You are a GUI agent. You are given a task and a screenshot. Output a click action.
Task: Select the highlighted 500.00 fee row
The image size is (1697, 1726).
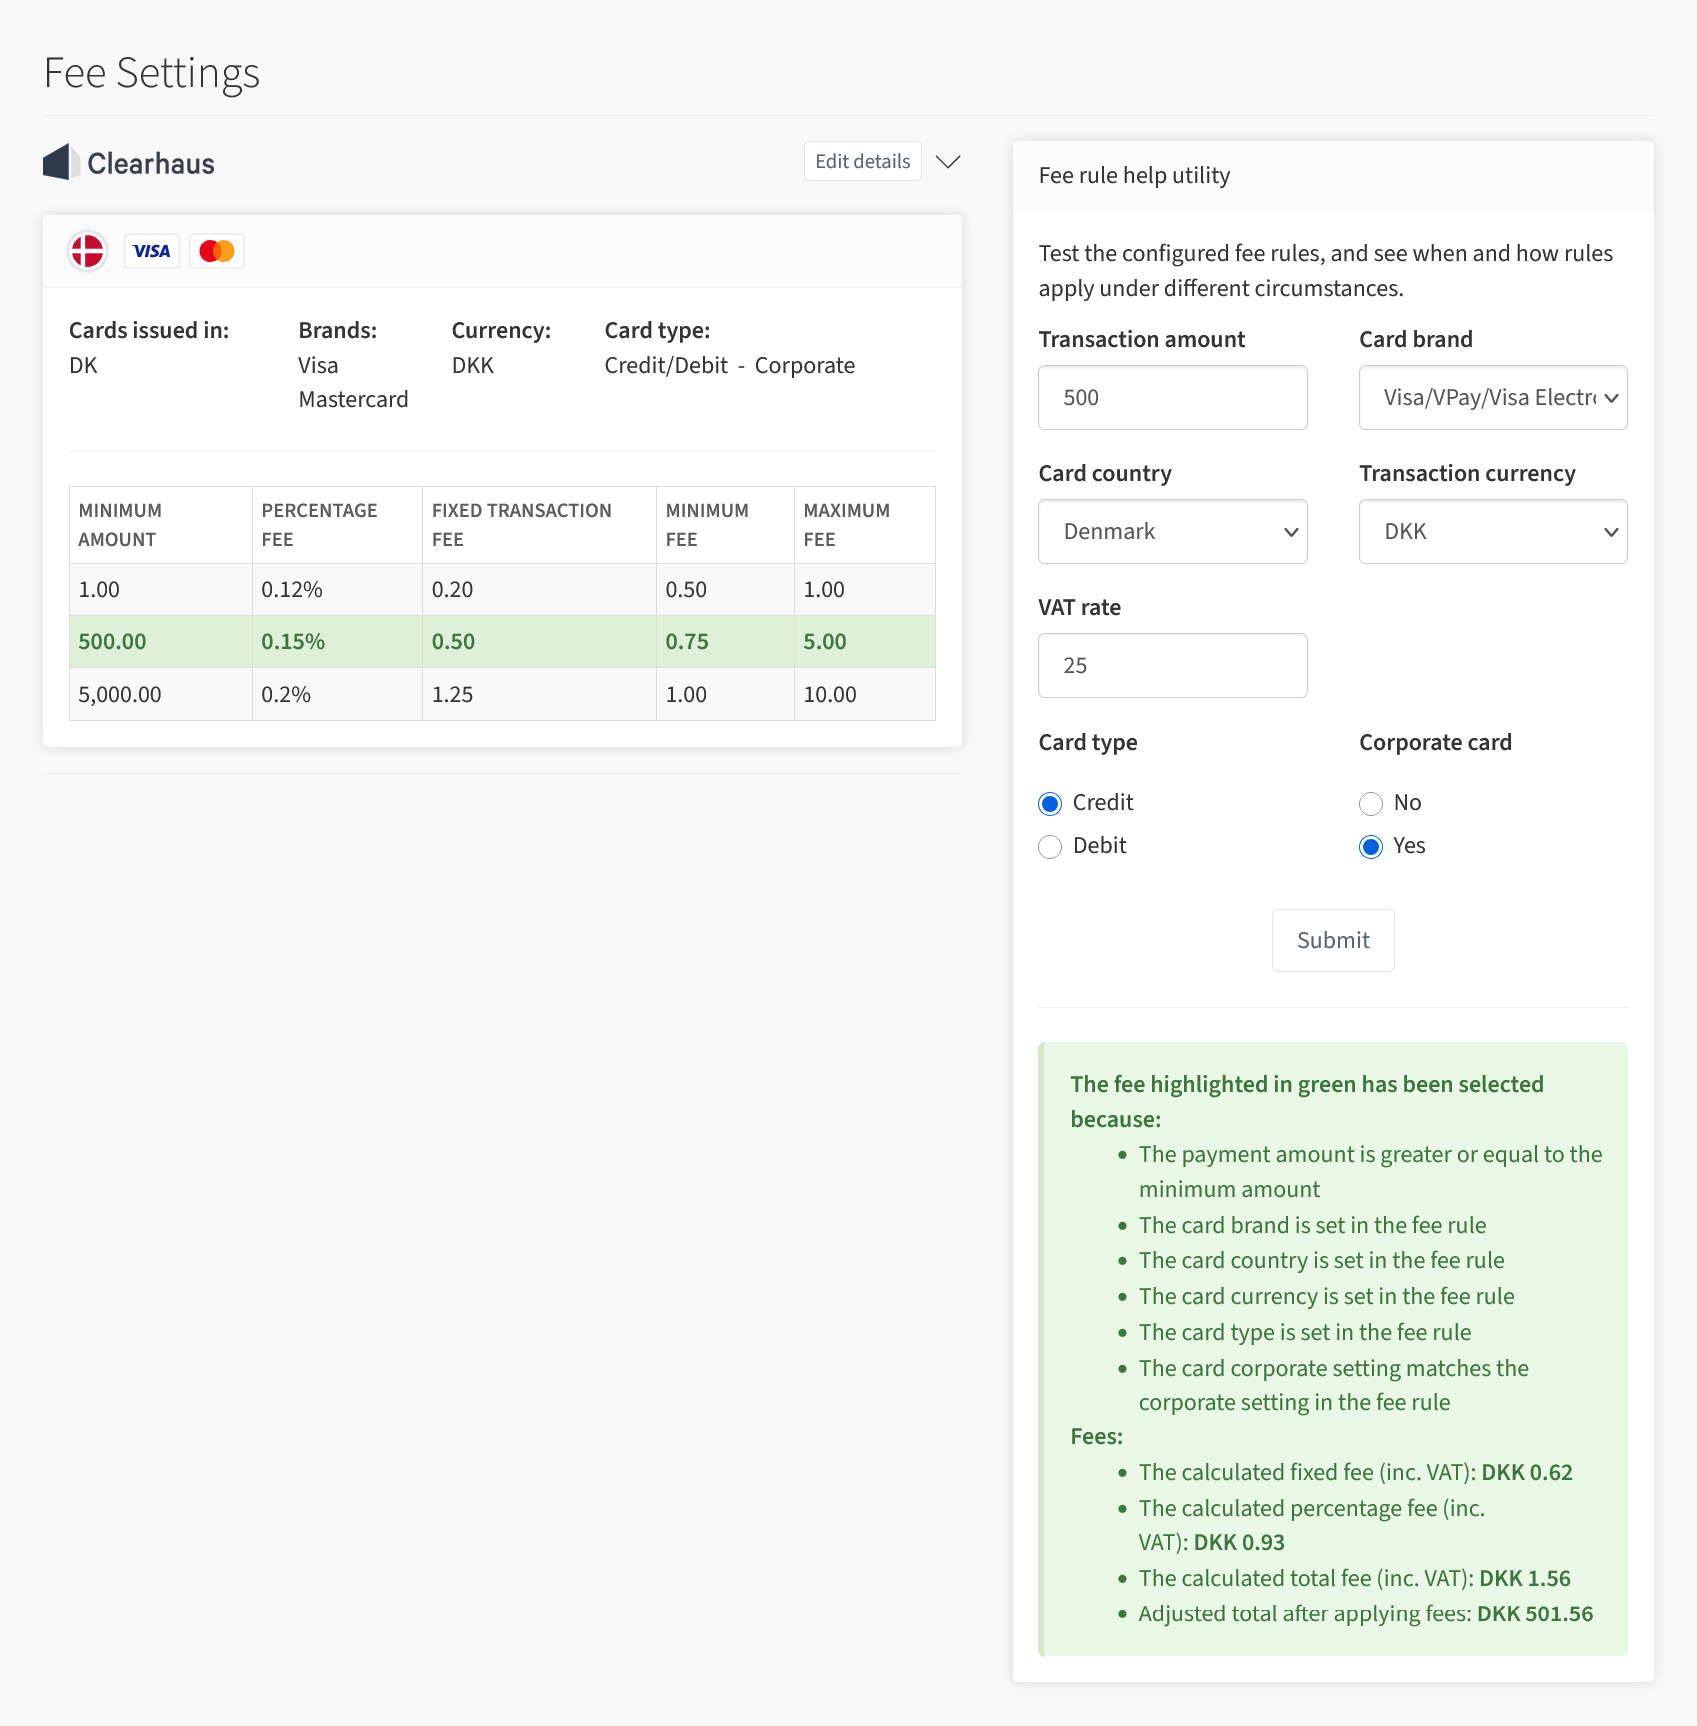pyautogui.click(x=500, y=641)
